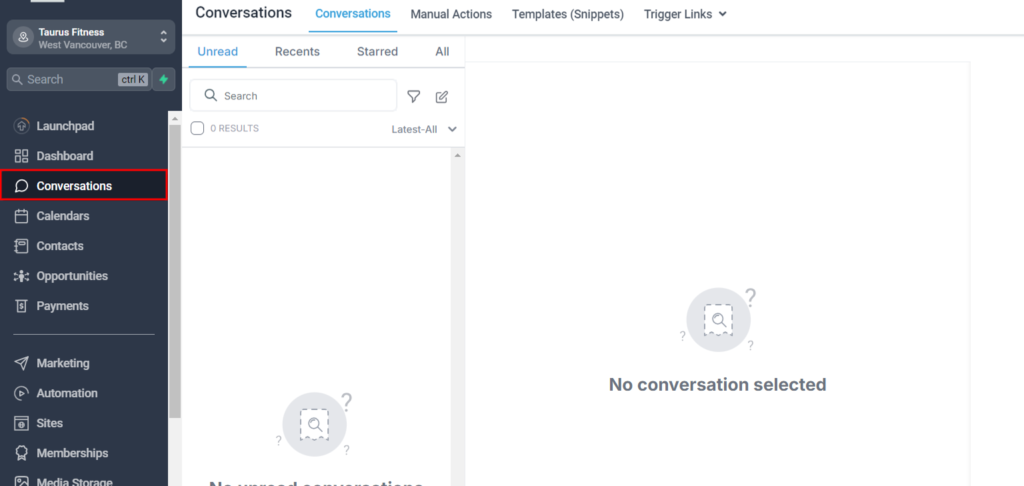Click the compose new message icon
The image size is (1024, 486).
click(442, 96)
